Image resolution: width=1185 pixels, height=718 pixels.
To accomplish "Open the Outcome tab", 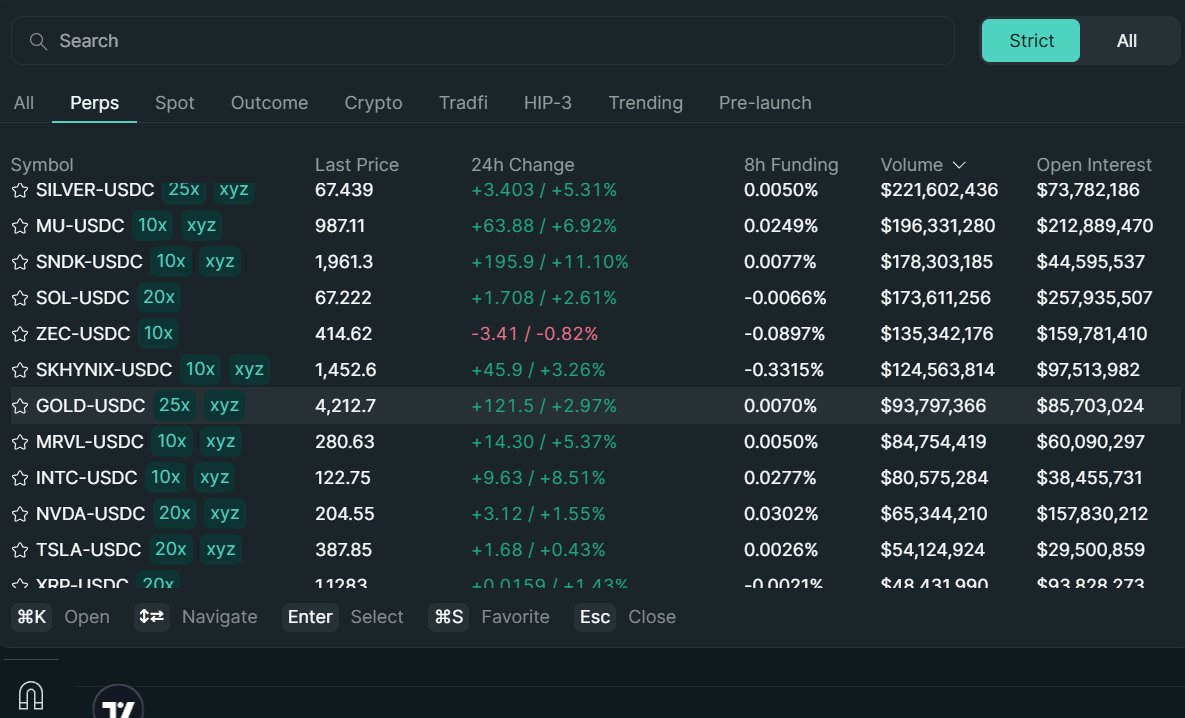I will (269, 103).
